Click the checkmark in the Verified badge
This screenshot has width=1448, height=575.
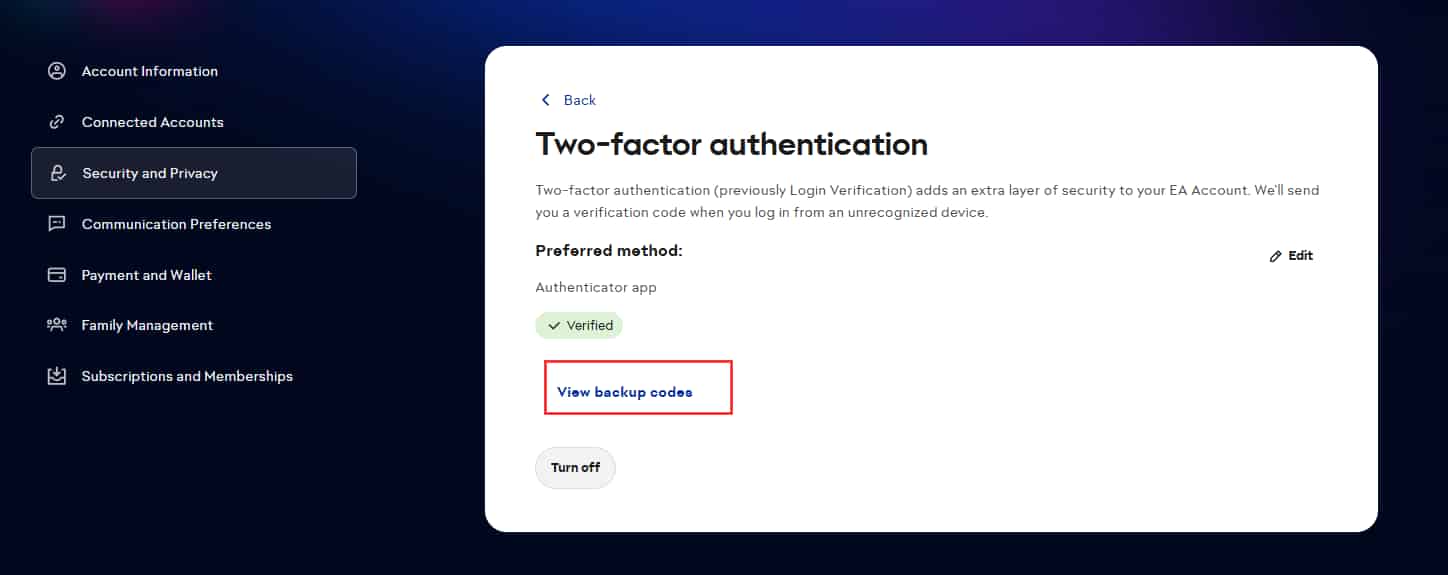(x=554, y=326)
